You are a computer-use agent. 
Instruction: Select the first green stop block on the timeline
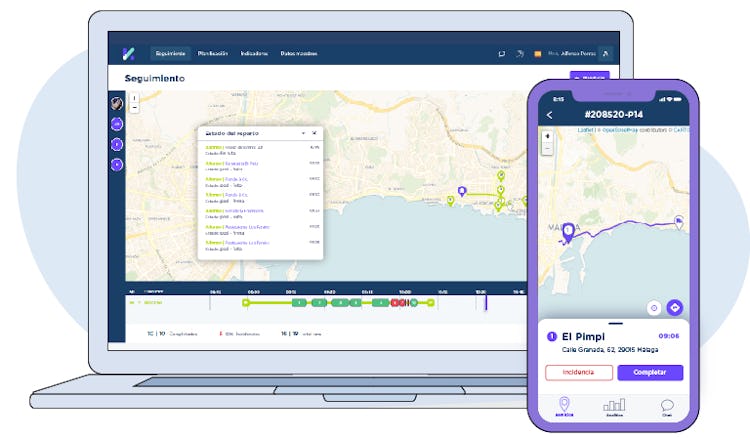[x=299, y=303]
